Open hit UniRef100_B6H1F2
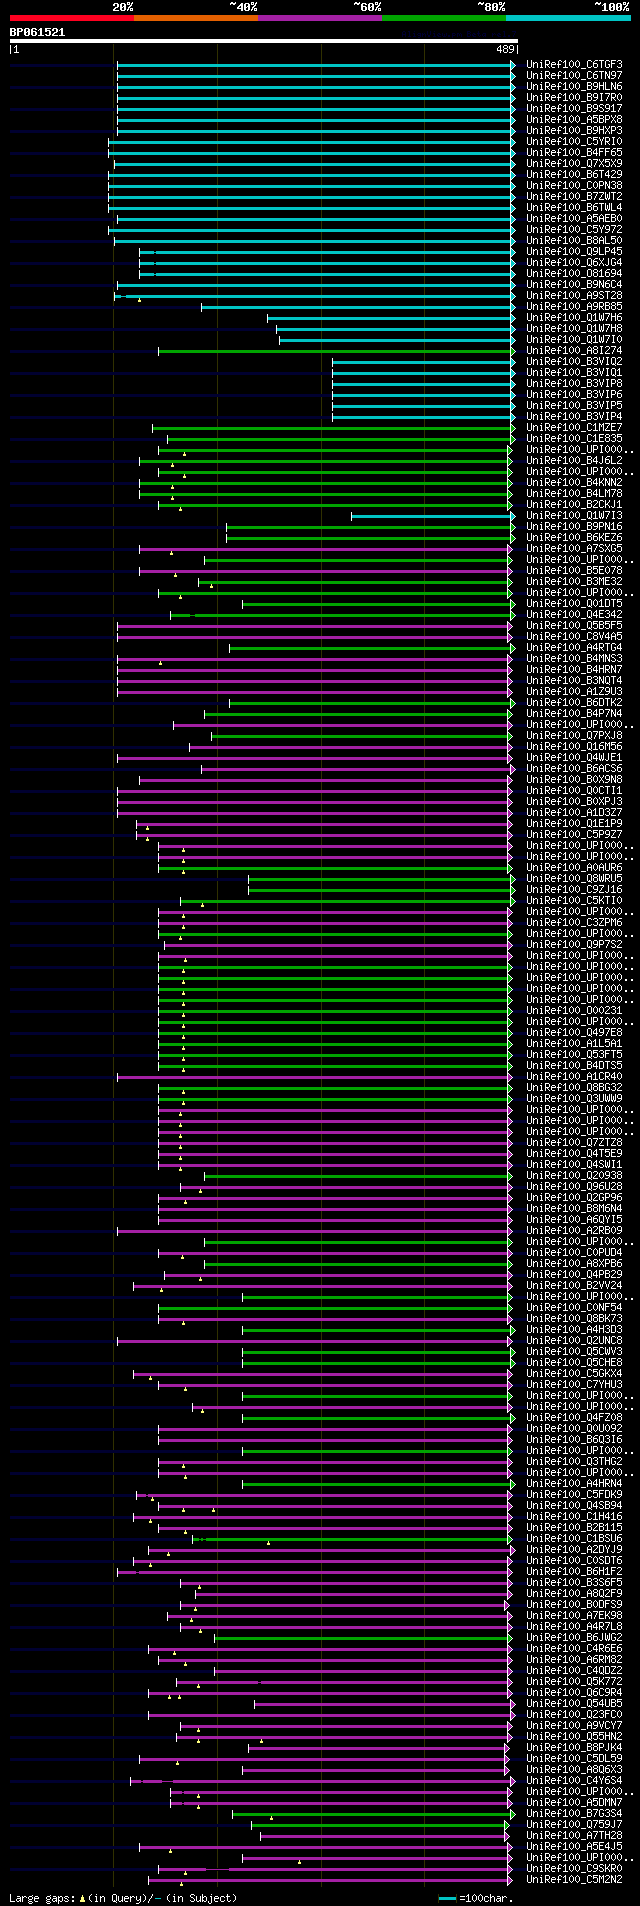The image size is (640, 1906). pyautogui.click(x=574, y=1571)
